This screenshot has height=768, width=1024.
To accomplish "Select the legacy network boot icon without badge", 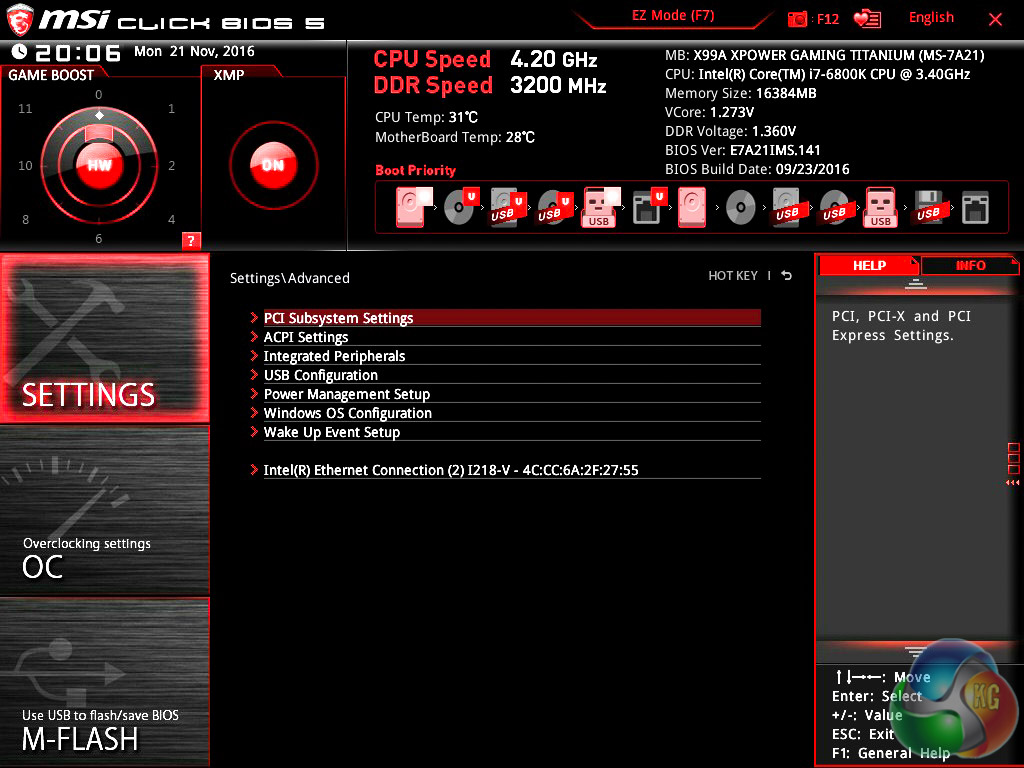I will (975, 208).
